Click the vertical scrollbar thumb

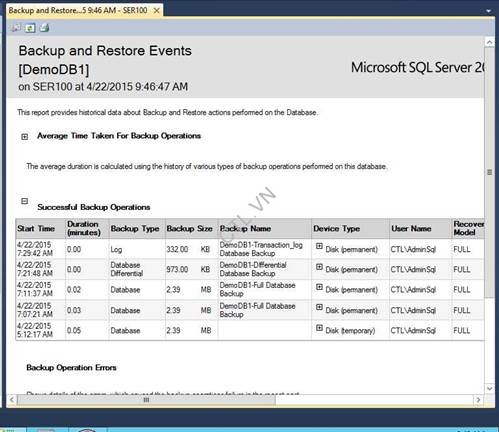[489, 172]
